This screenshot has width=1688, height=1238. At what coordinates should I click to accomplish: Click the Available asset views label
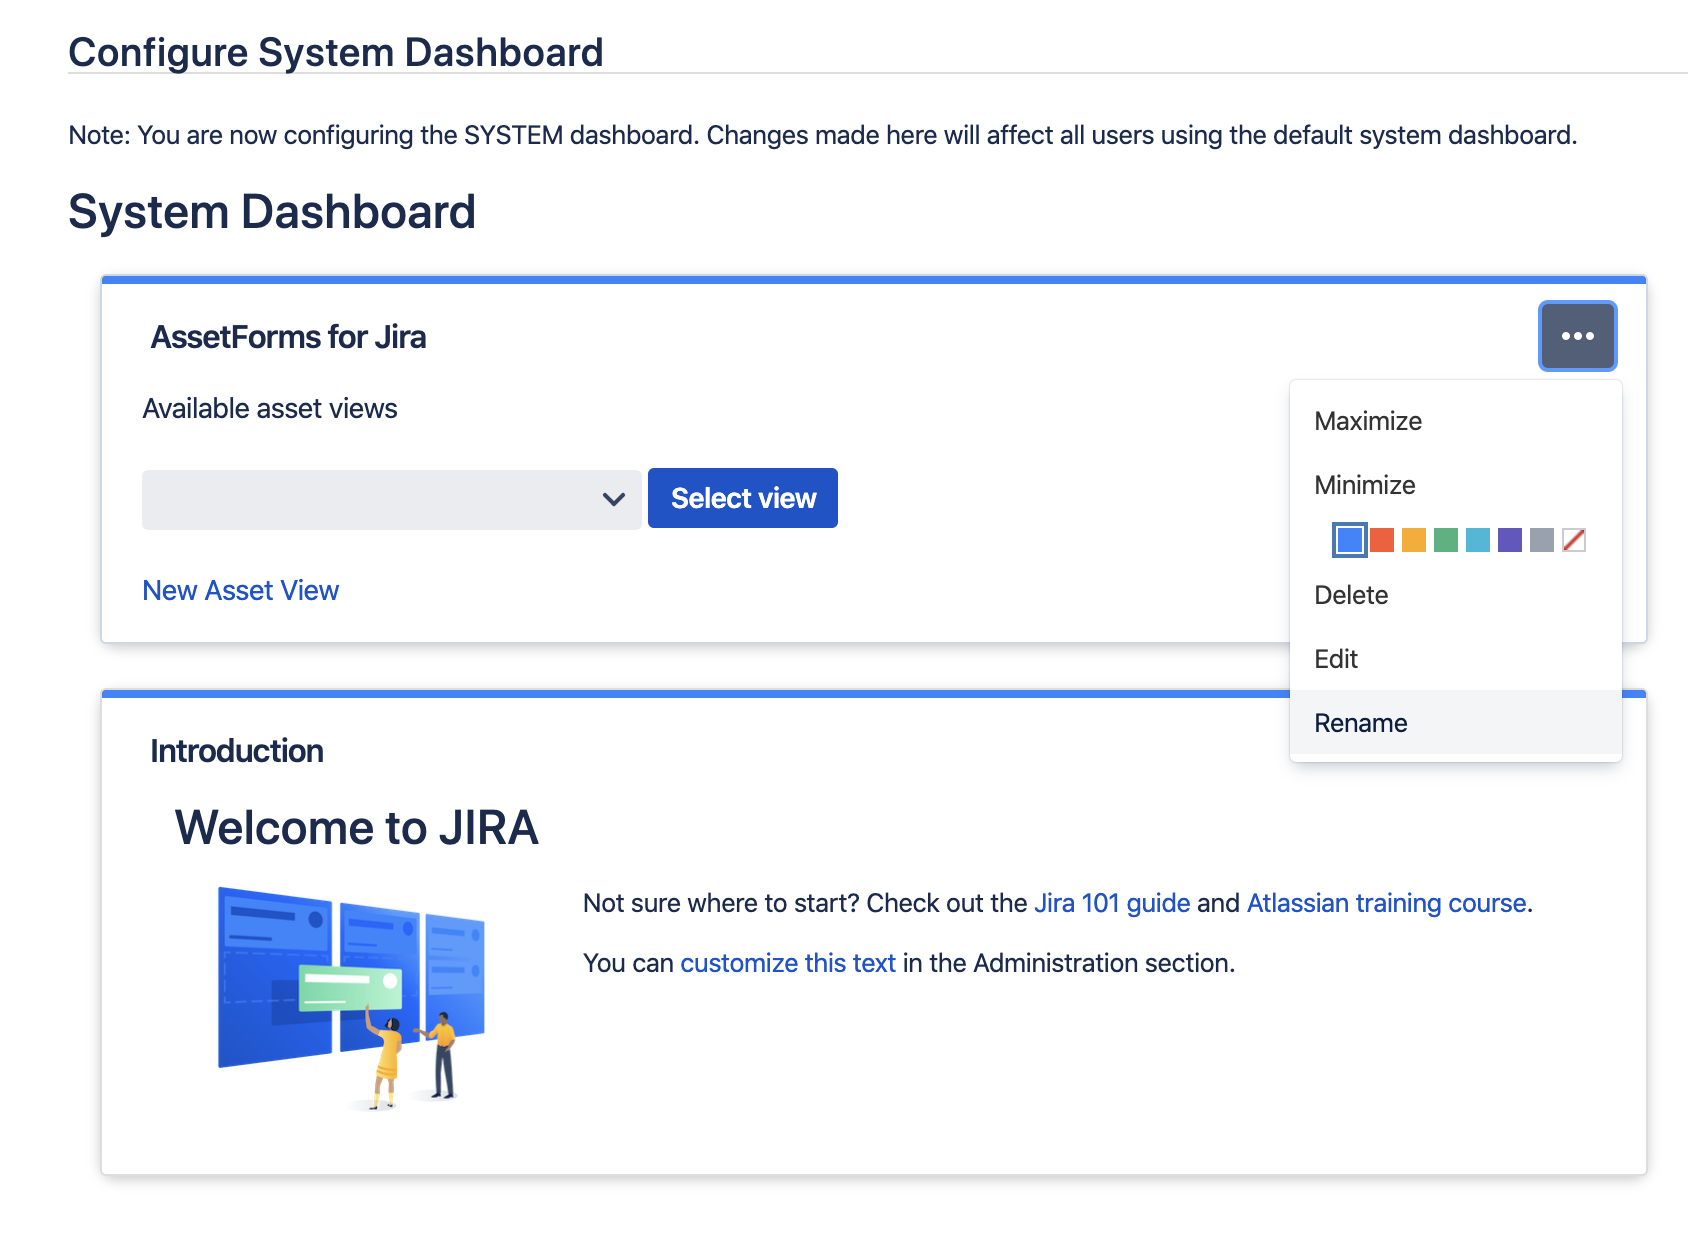pos(270,408)
